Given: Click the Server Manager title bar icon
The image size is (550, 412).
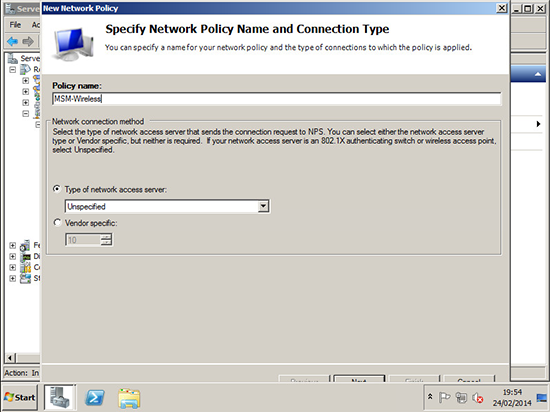Looking at the screenshot, I should [10, 8].
